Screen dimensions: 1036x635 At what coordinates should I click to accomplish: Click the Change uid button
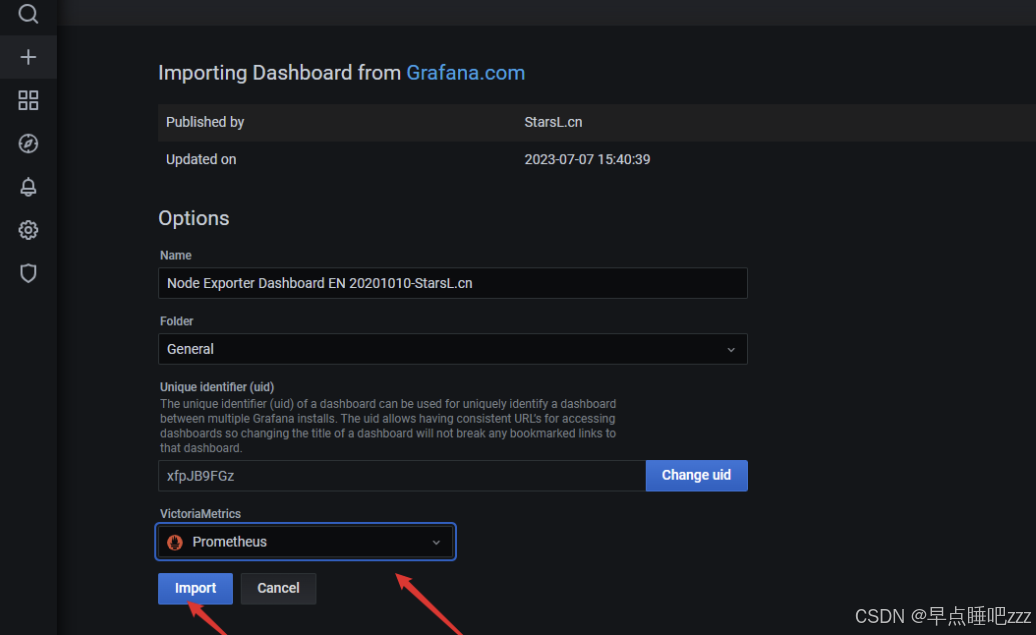pyautogui.click(x=696, y=476)
